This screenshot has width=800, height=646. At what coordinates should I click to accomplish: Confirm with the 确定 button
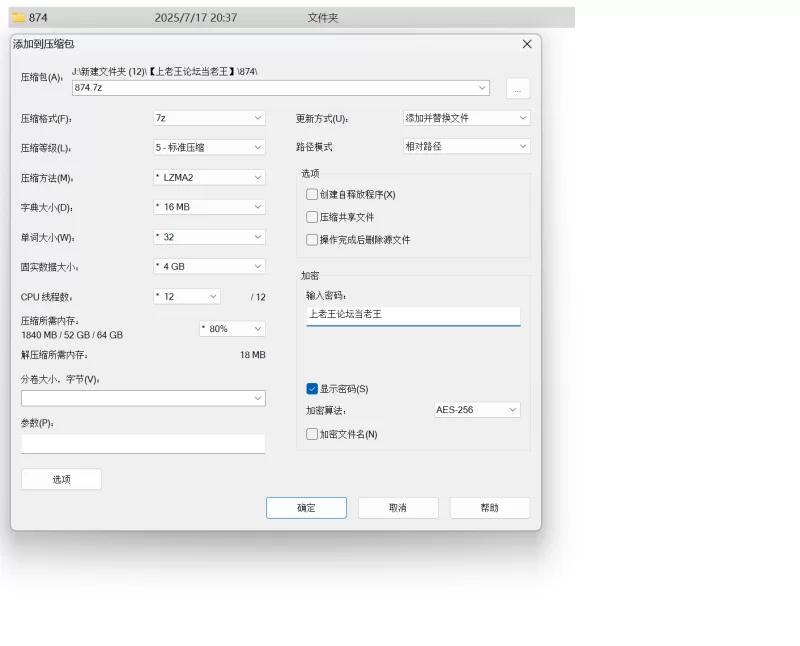coord(306,508)
